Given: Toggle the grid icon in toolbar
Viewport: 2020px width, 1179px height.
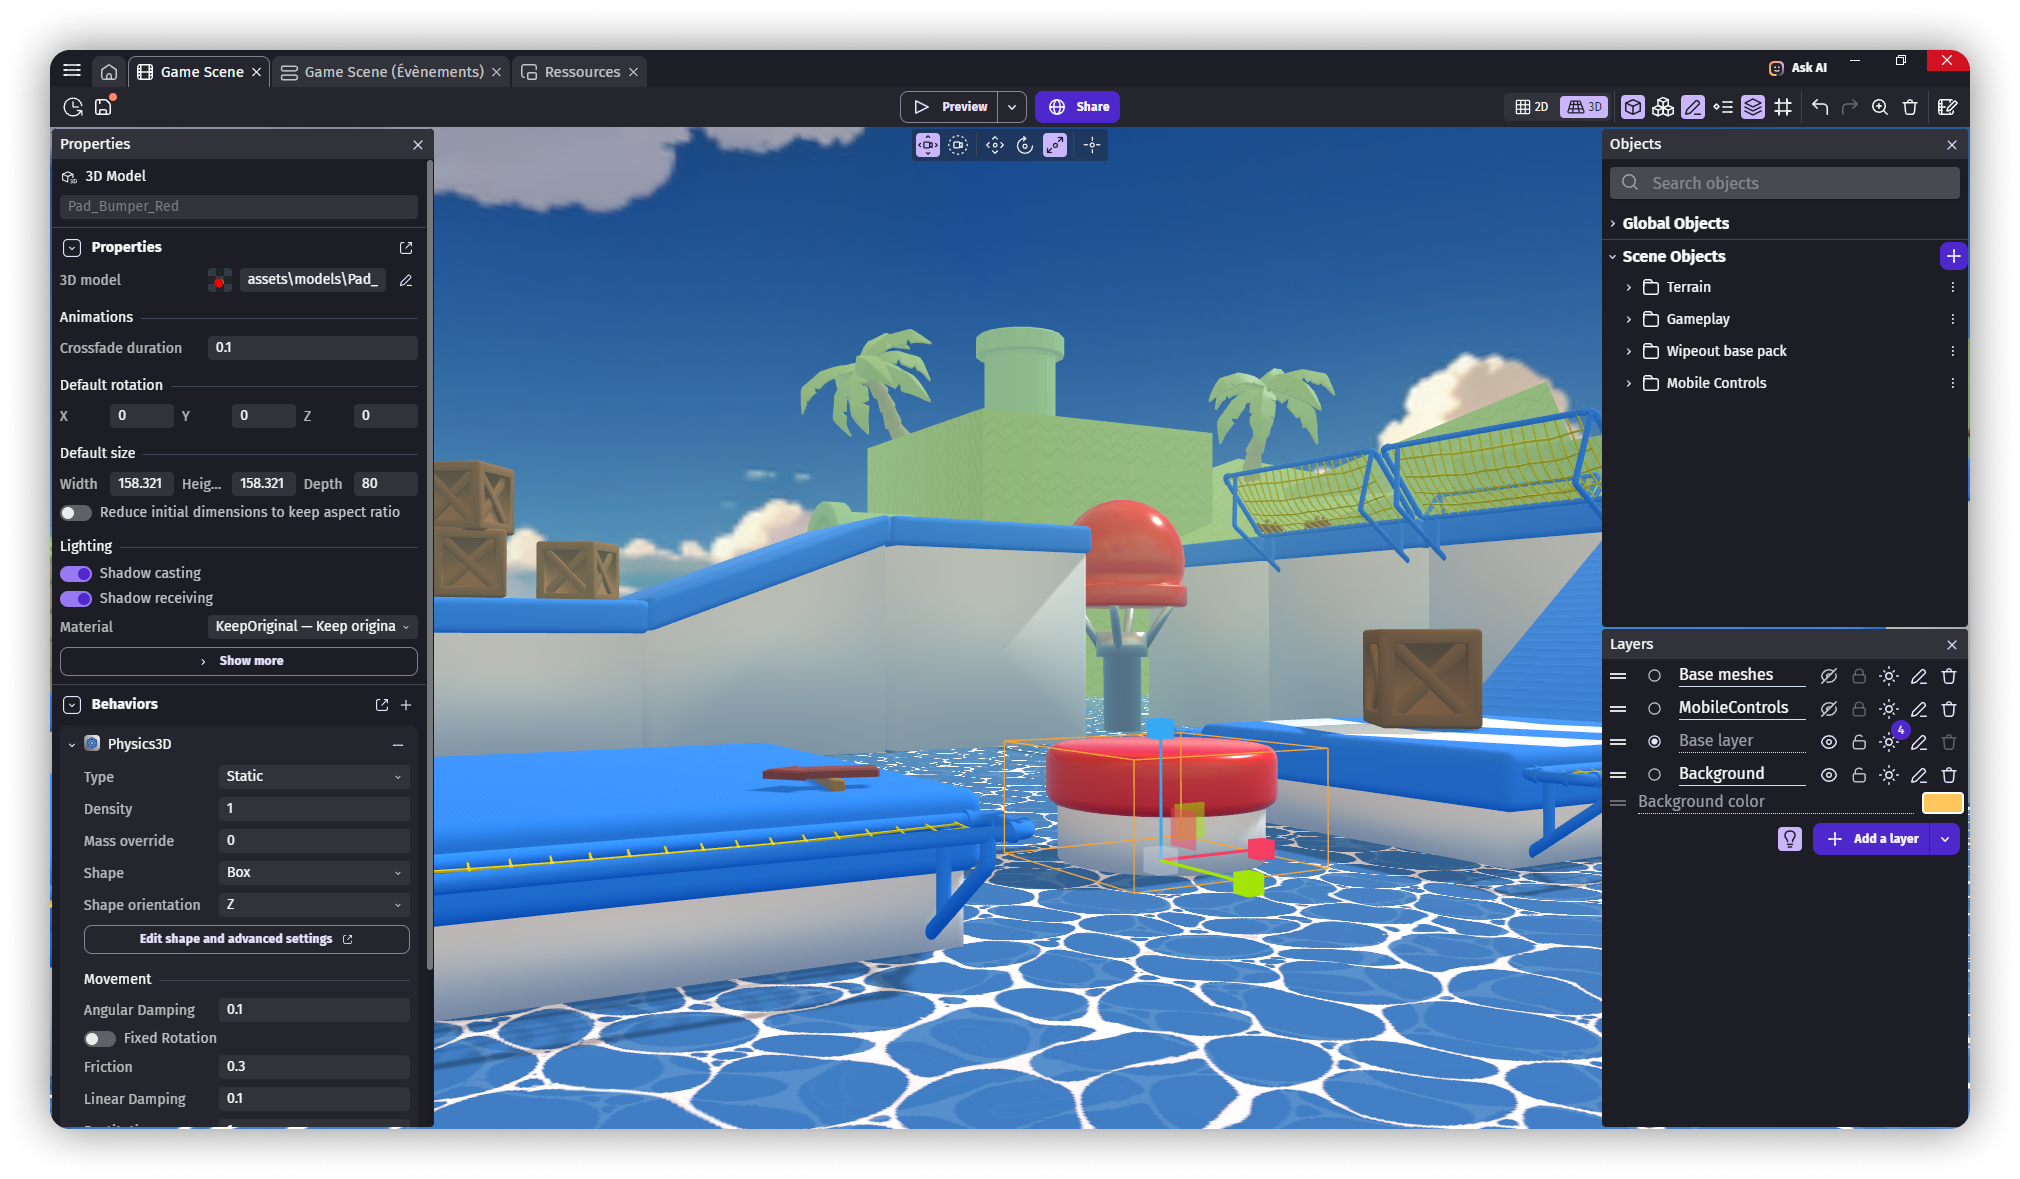Looking at the screenshot, I should pyautogui.click(x=1783, y=107).
